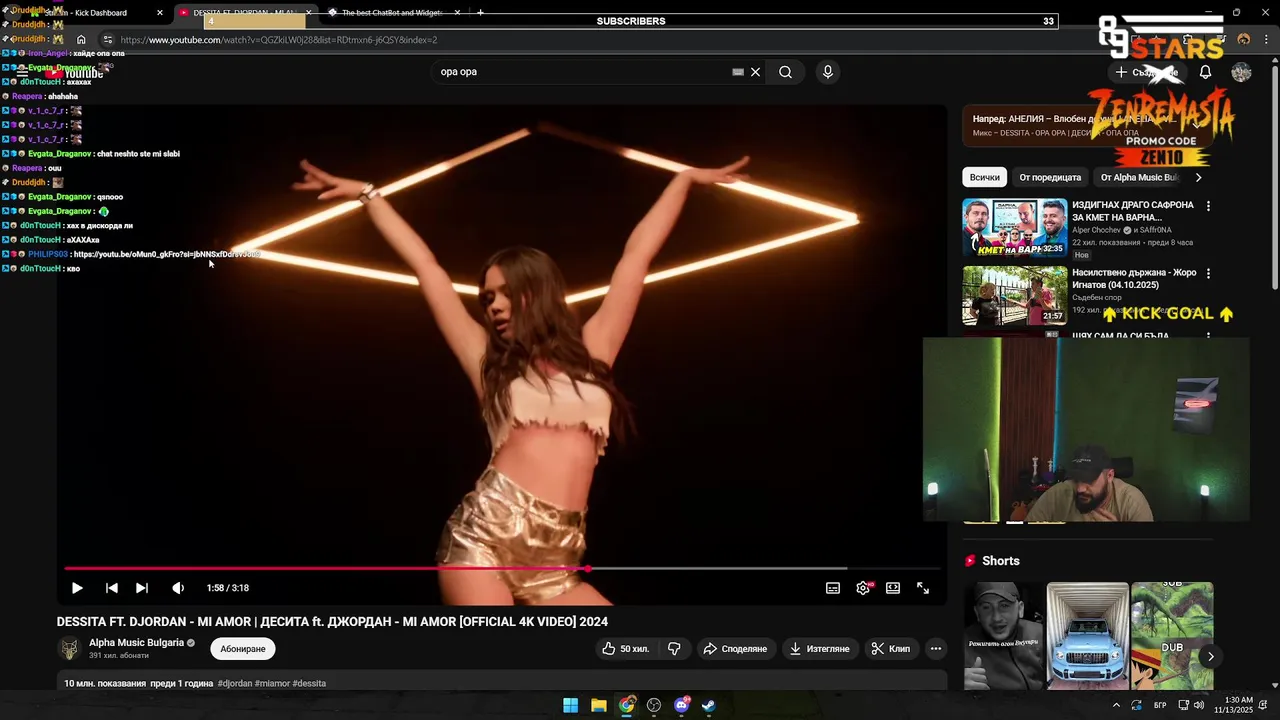Select the От Alpha Music Bulgaria chip
Viewport: 1280px width, 720px height.
click(x=1139, y=177)
